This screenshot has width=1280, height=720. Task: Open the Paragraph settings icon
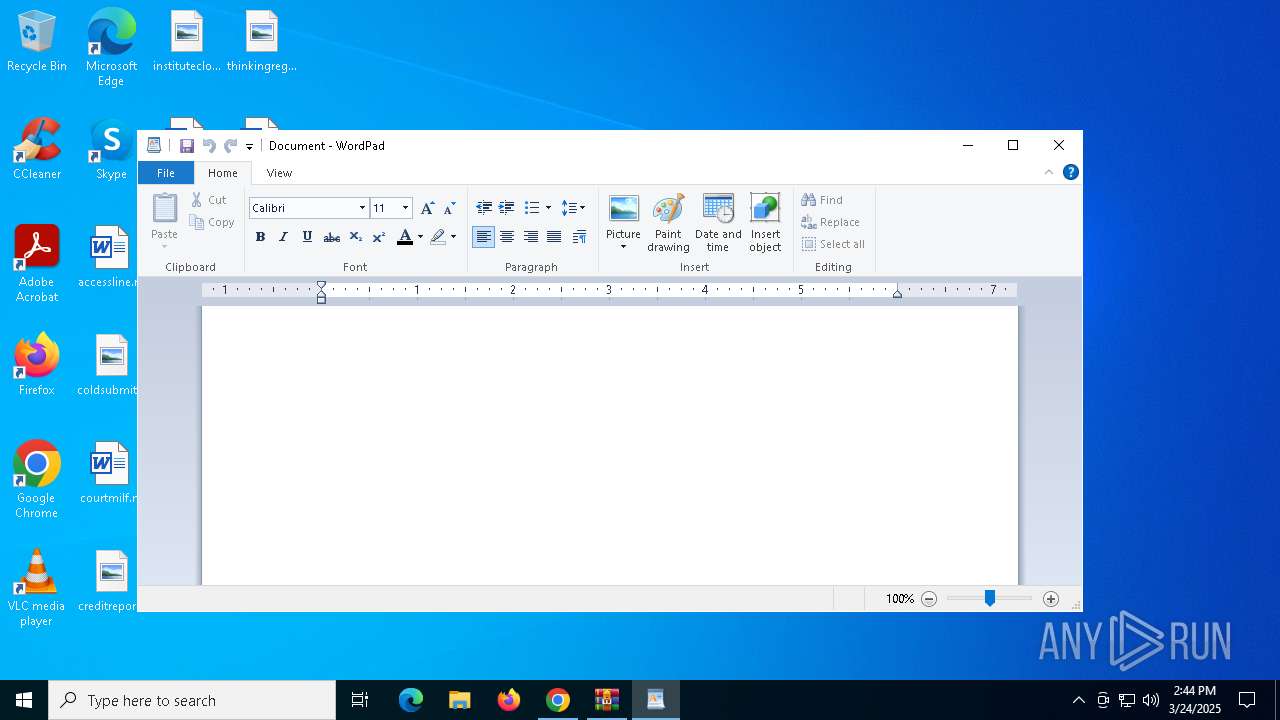(579, 237)
